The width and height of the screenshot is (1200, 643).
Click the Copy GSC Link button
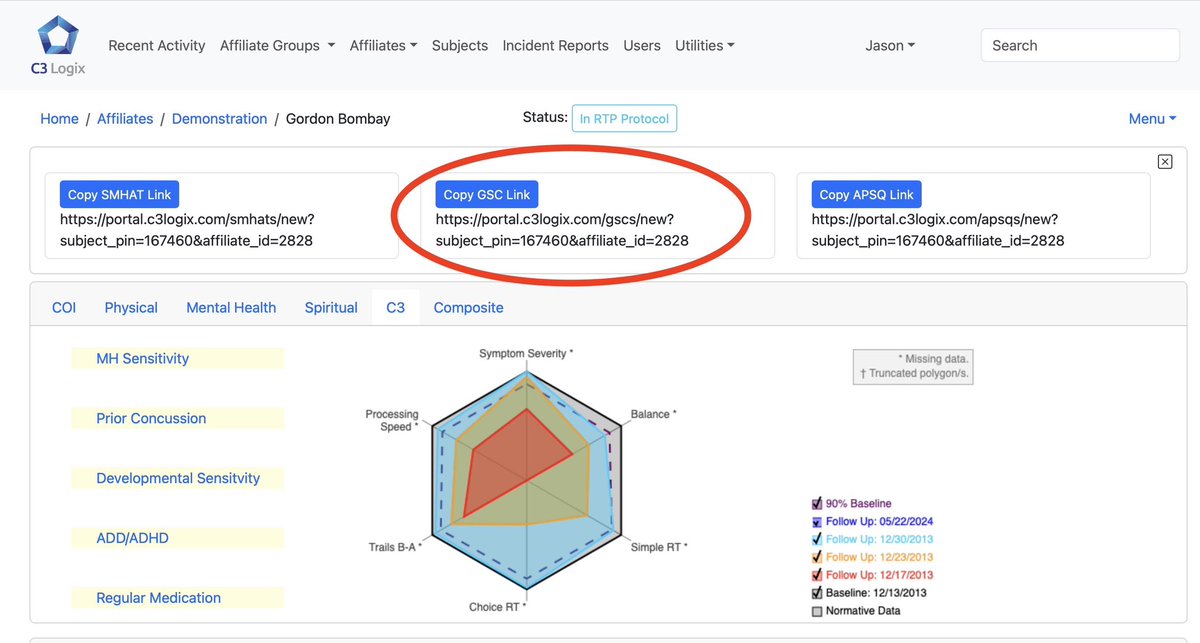pyautogui.click(x=487, y=194)
